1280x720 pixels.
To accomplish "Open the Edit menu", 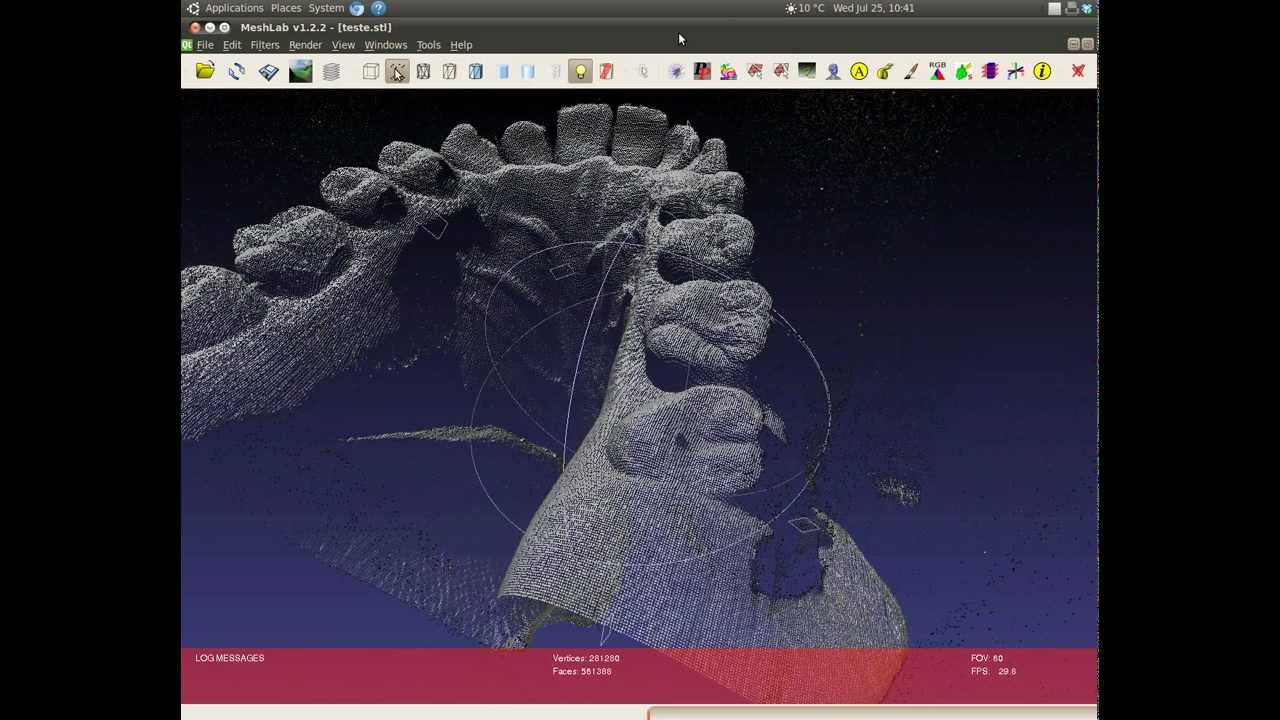I will [x=232, y=45].
